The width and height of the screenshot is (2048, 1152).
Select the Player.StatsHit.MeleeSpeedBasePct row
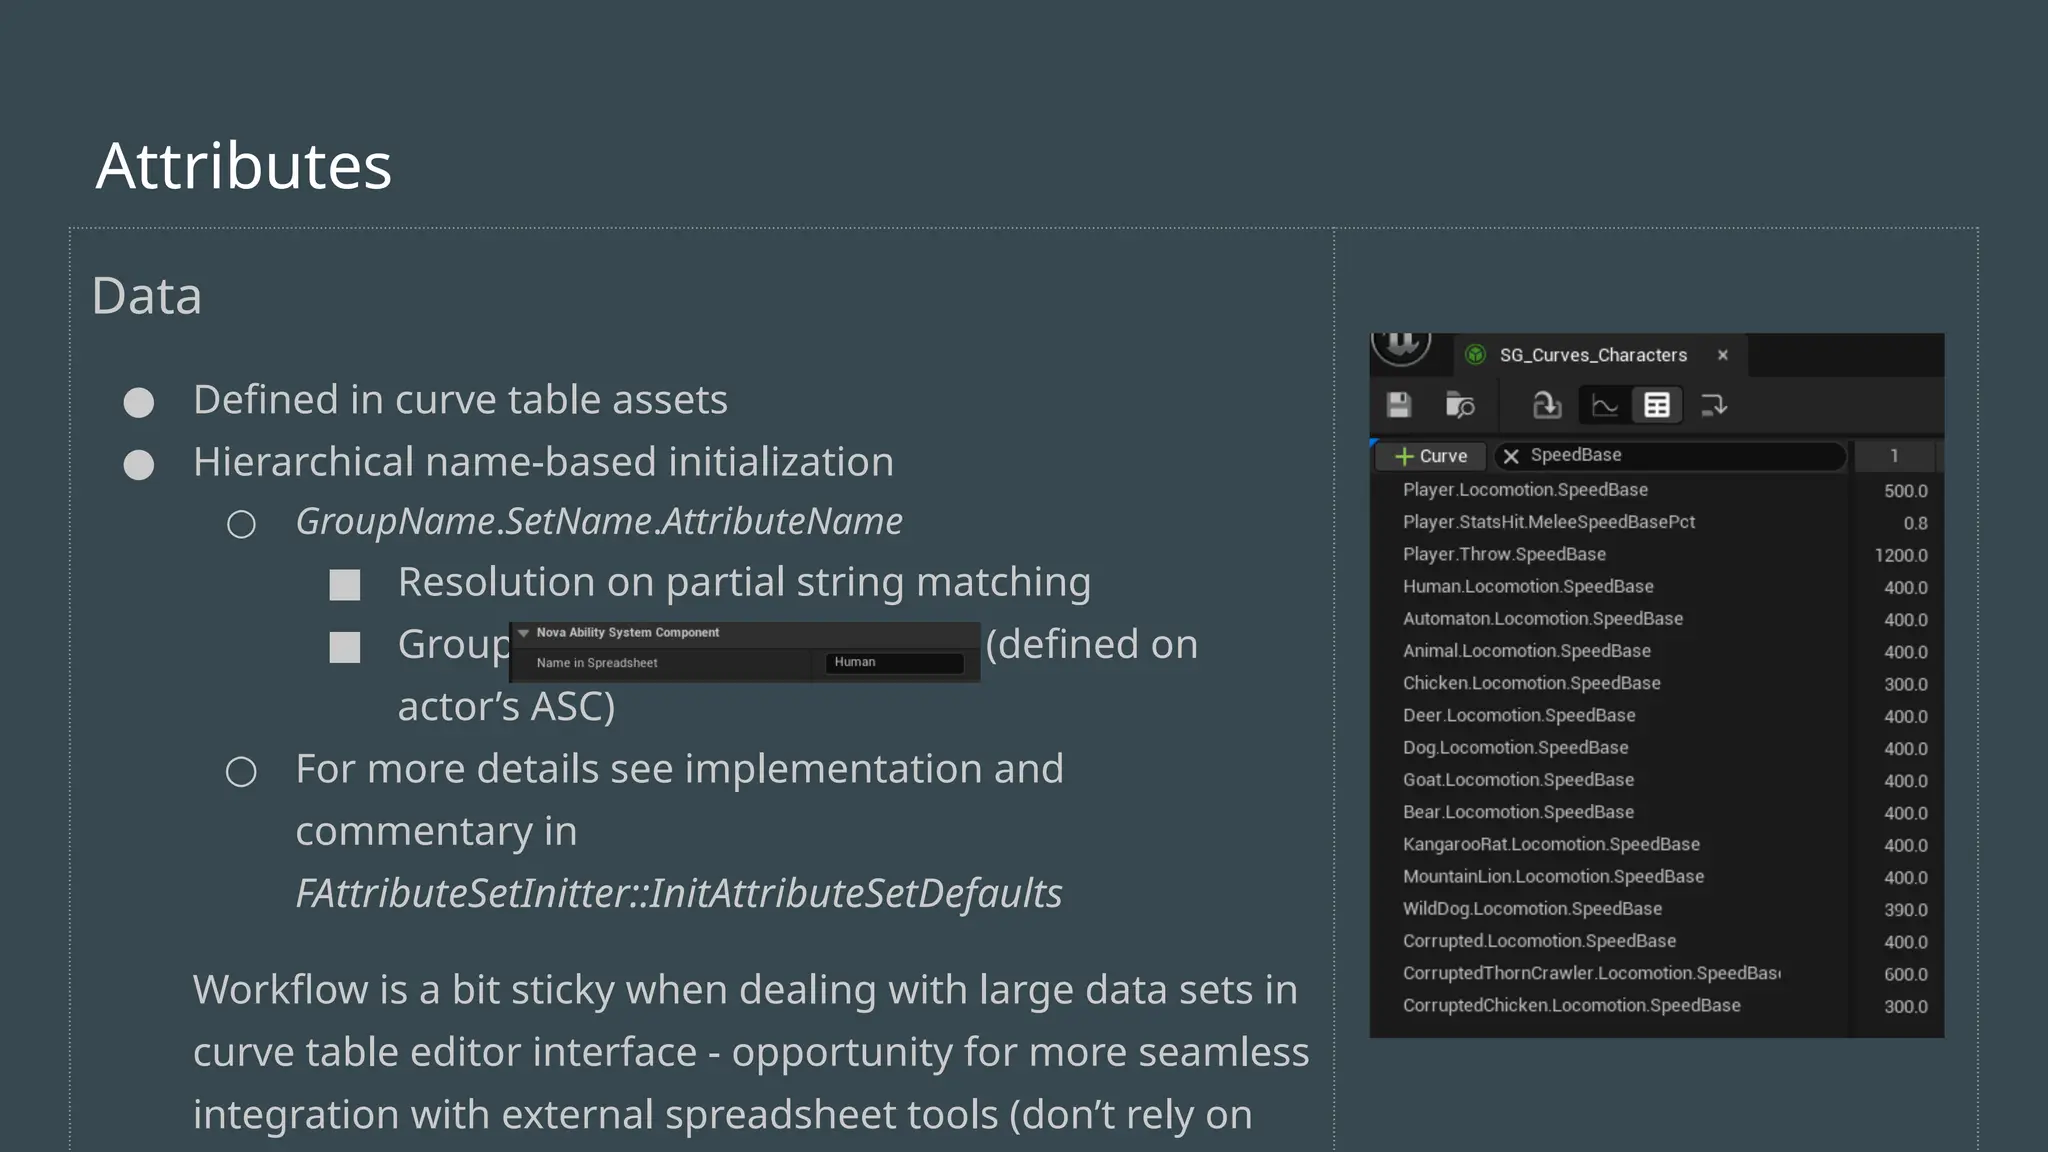1656,522
